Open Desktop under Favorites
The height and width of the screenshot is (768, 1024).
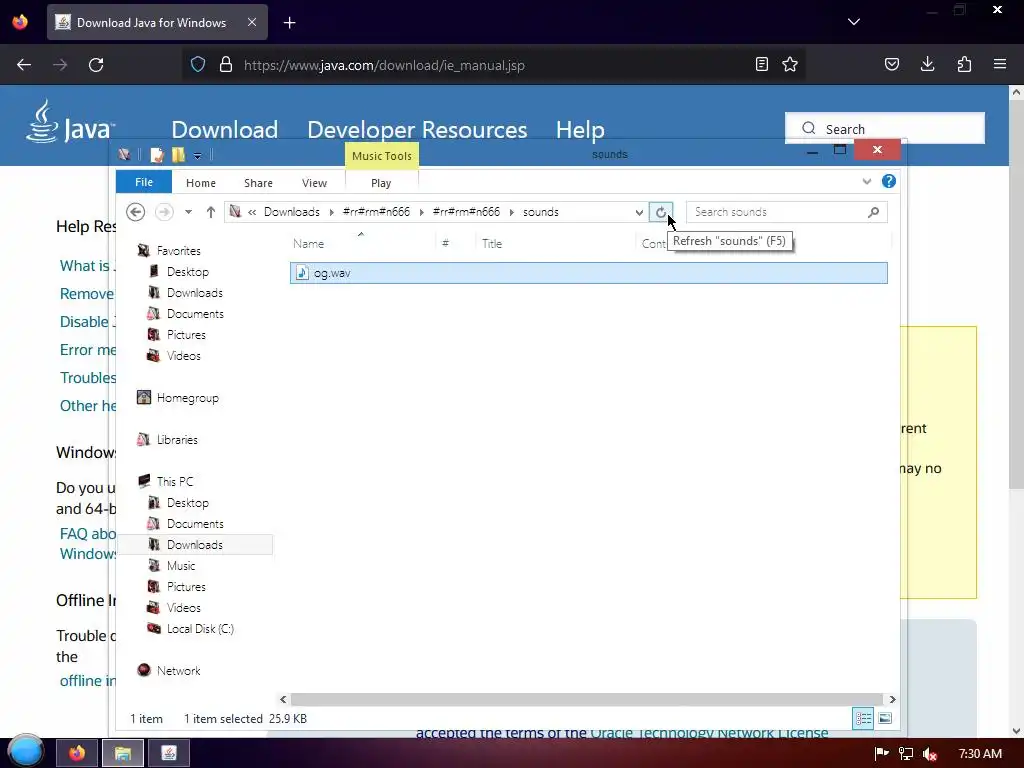(187, 272)
